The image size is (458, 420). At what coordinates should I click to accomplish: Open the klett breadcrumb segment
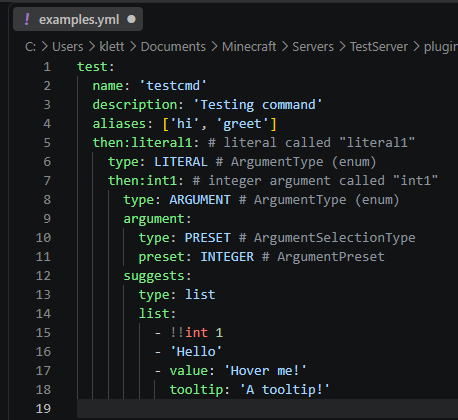click(x=112, y=47)
